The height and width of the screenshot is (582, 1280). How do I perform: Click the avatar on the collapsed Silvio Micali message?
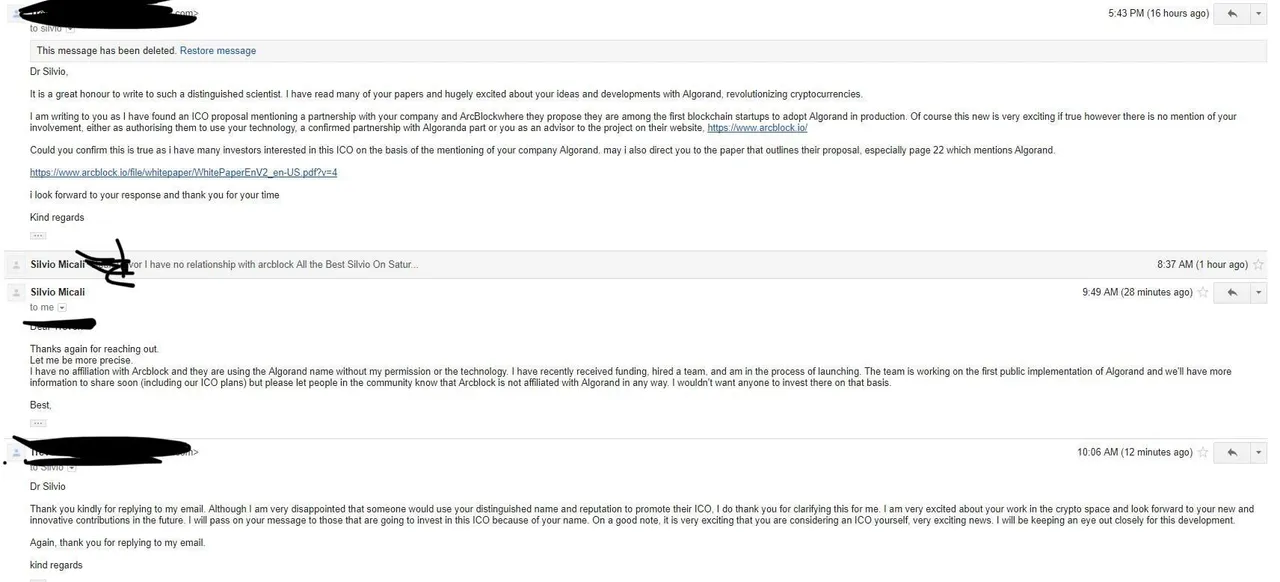point(16,265)
